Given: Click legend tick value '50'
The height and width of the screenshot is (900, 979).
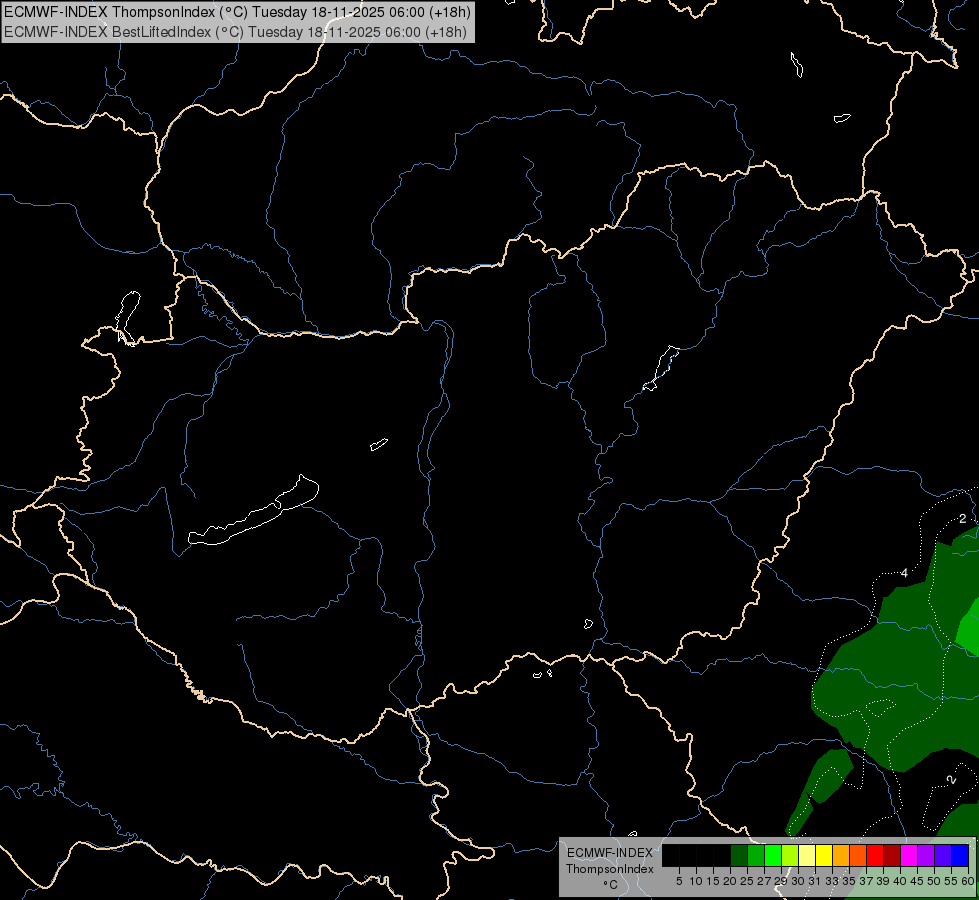Looking at the screenshot, I should 933,881.
